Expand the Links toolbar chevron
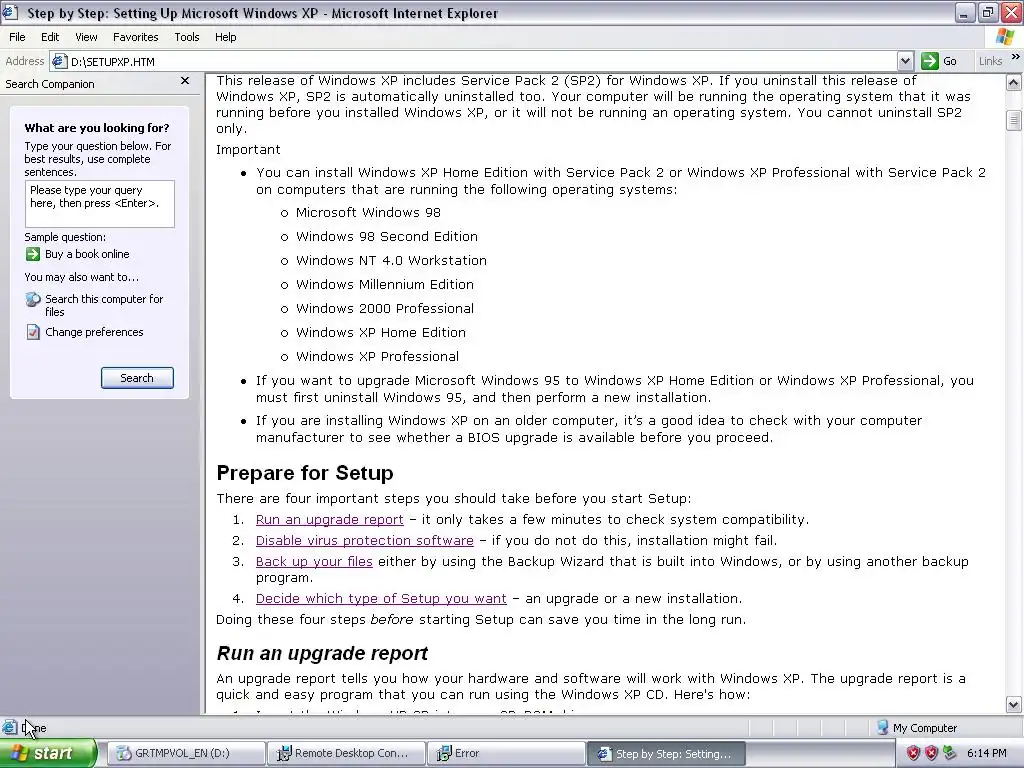The width and height of the screenshot is (1024, 768). click(x=1016, y=58)
